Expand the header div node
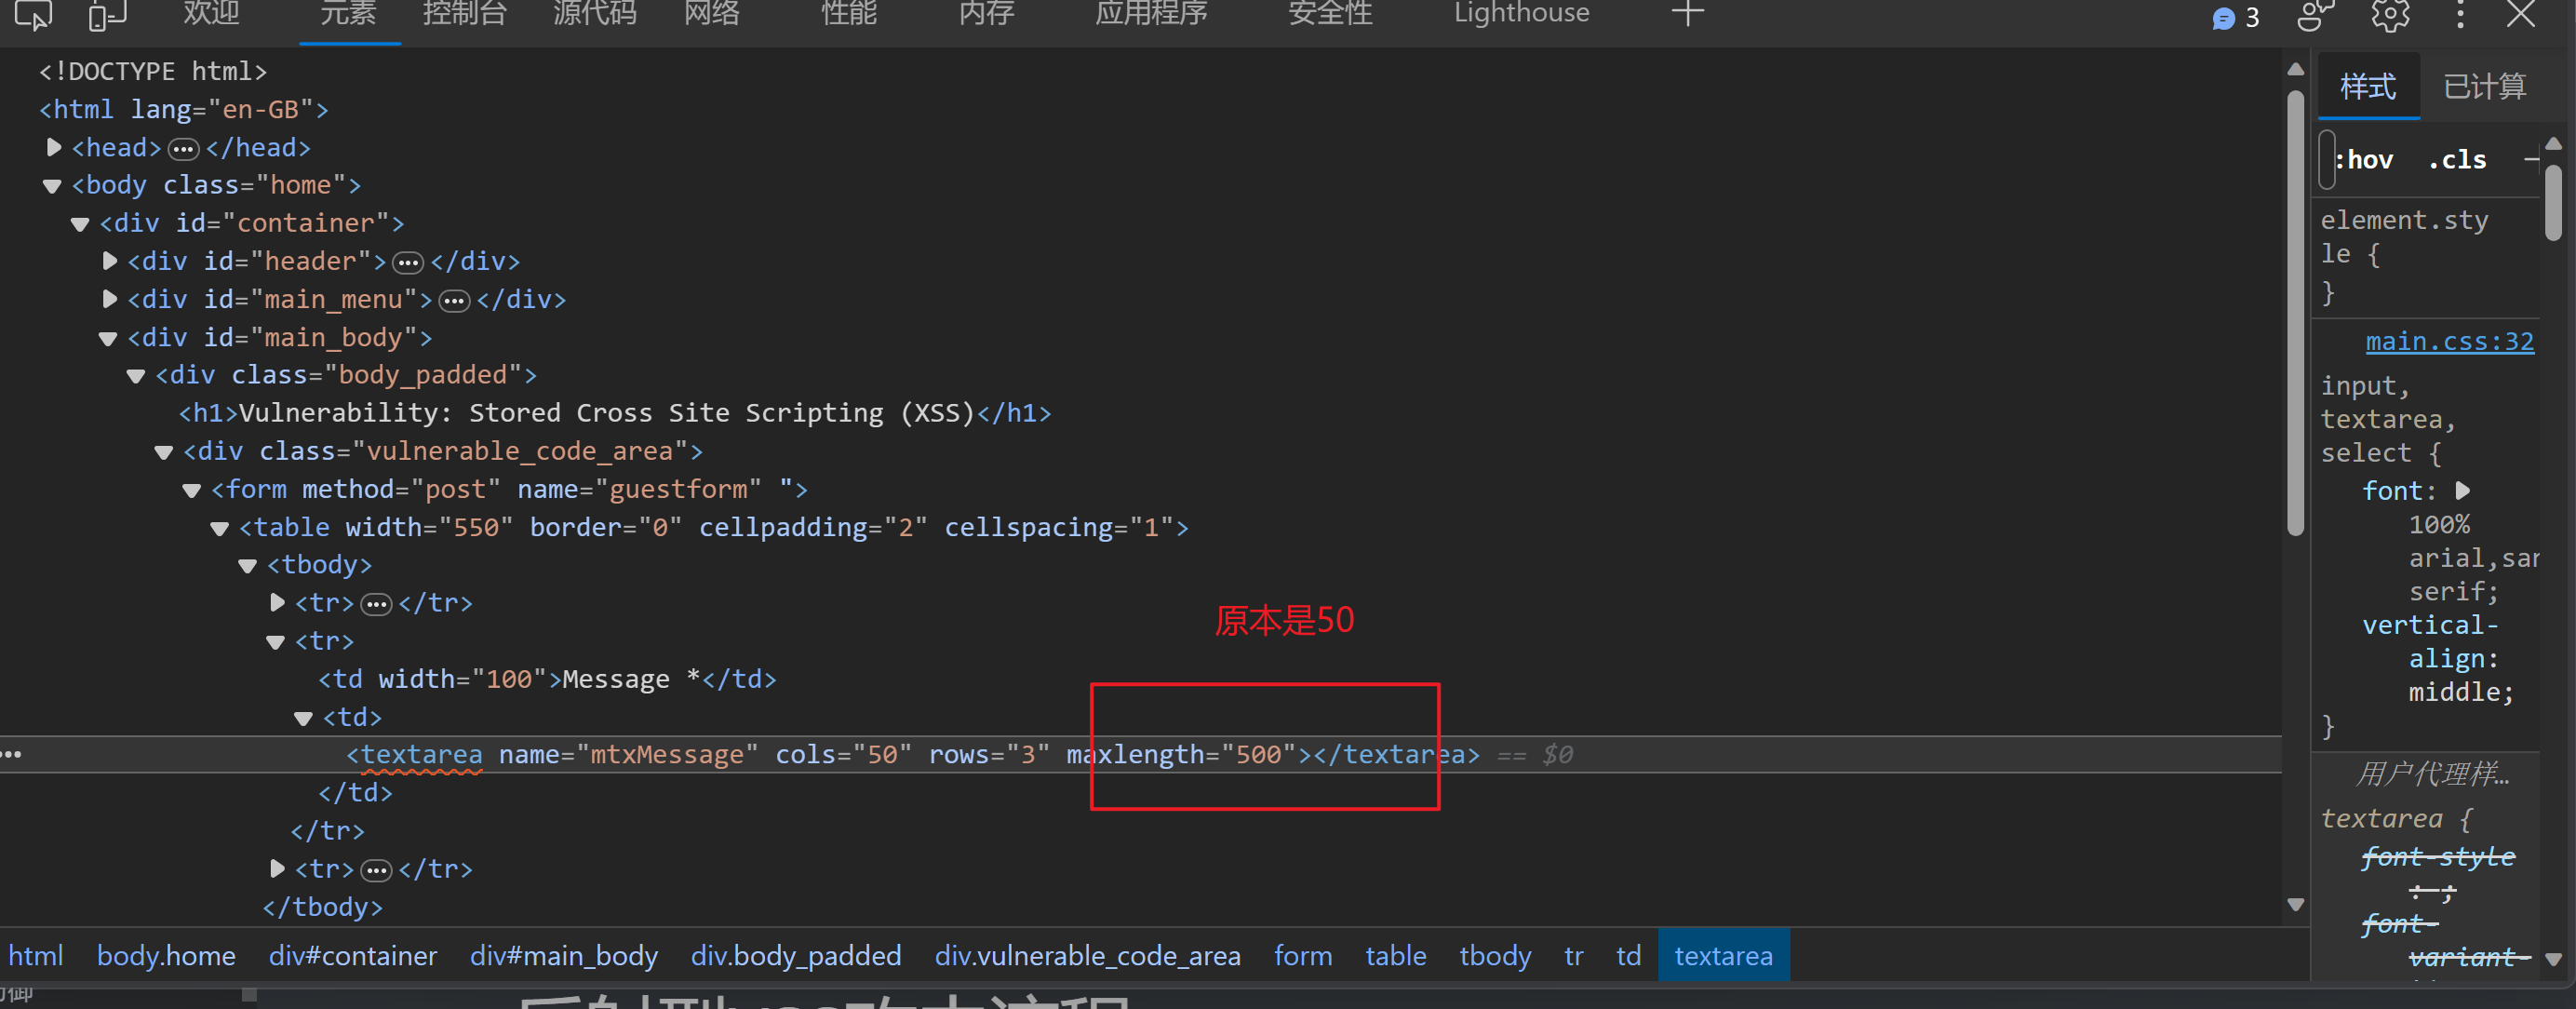Viewport: 2576px width, 1009px height. coord(110,261)
